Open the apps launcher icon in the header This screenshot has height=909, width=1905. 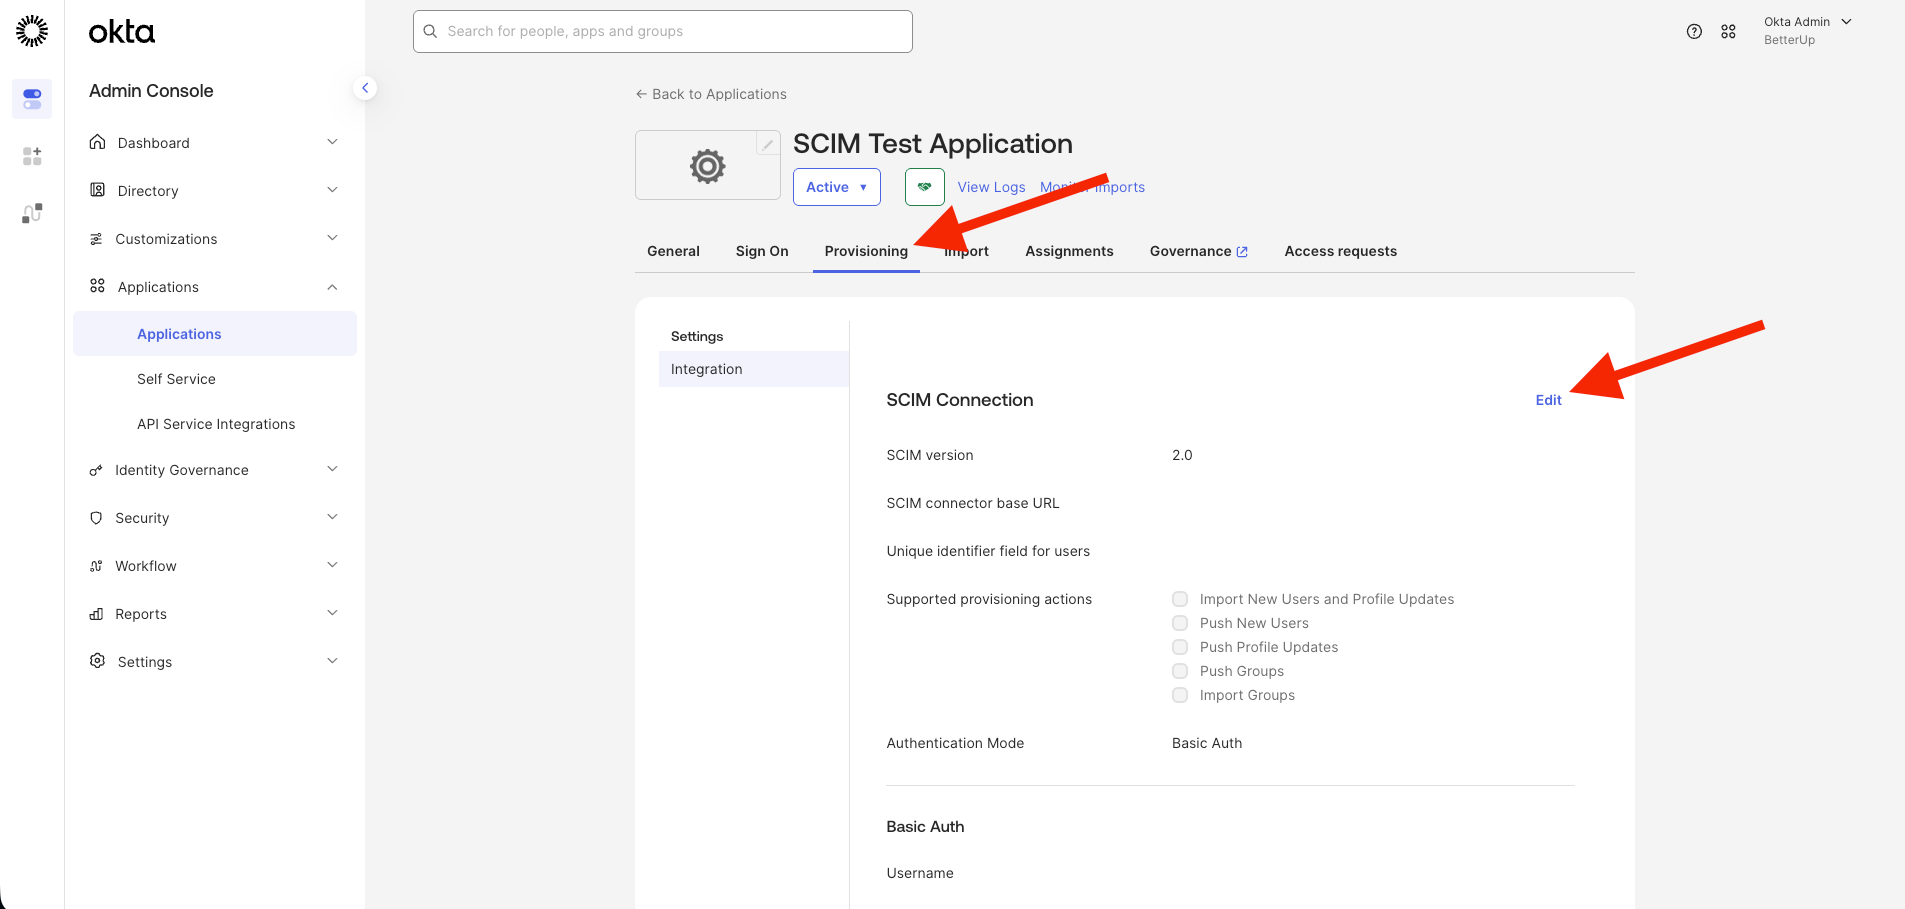(1728, 31)
